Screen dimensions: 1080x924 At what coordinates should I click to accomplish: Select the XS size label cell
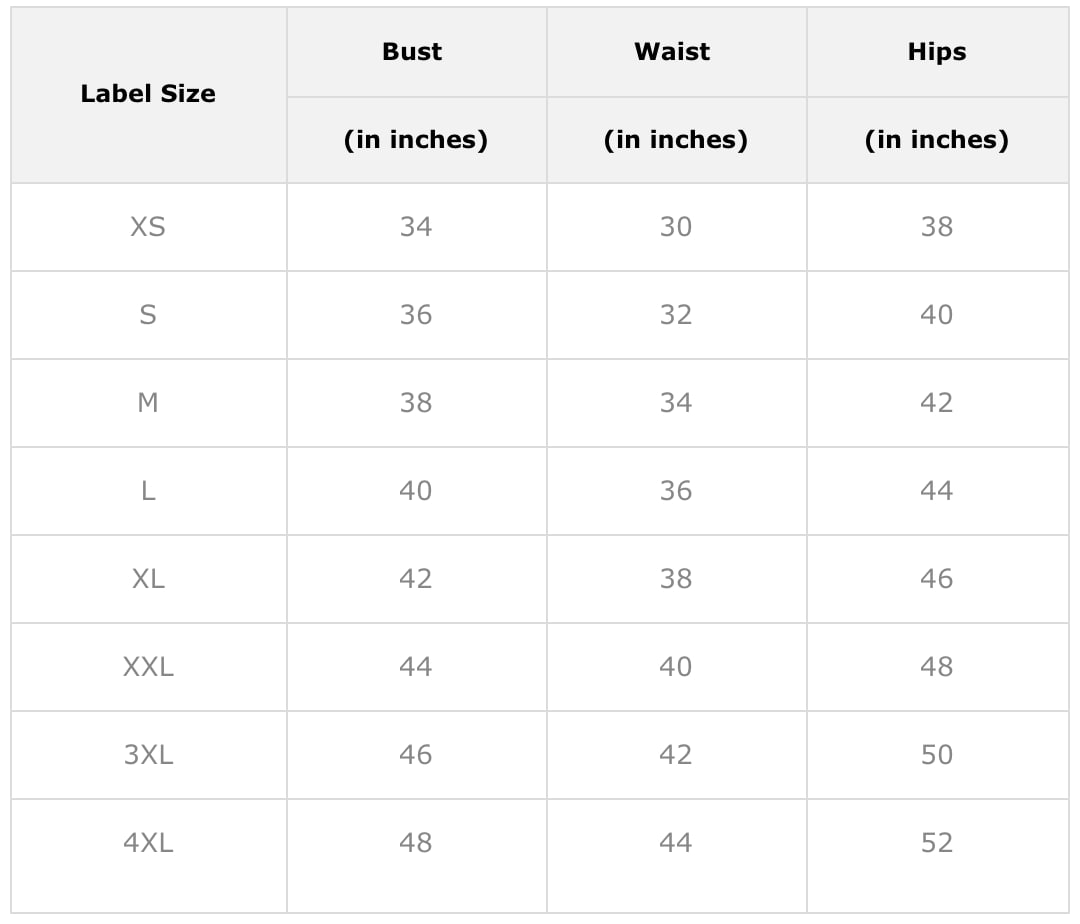tap(148, 227)
